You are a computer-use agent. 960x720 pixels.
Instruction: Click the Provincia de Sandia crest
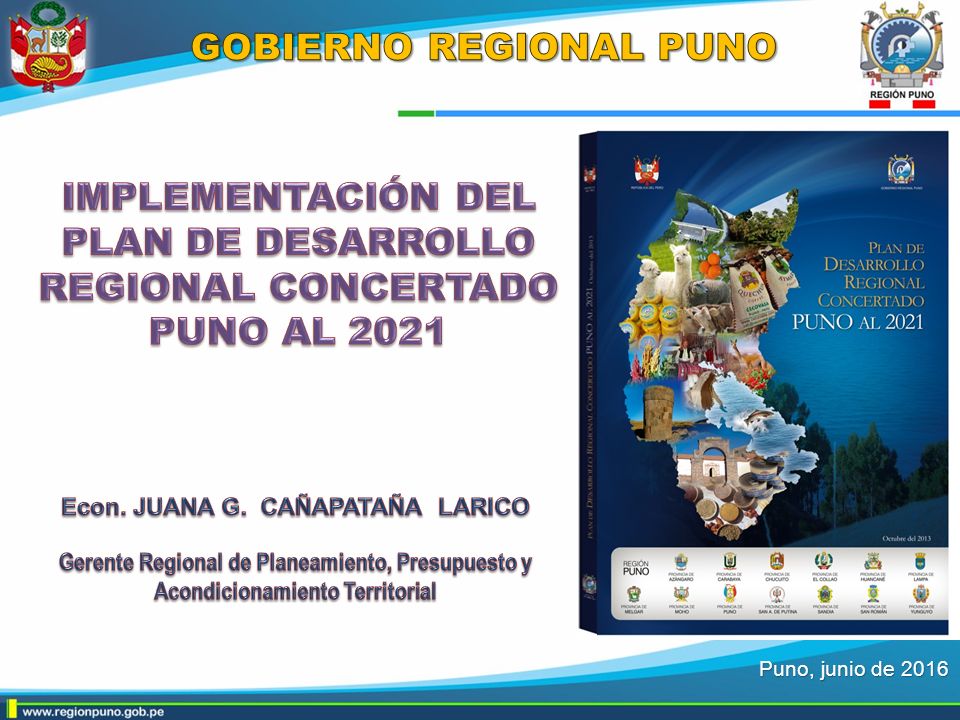click(x=825, y=594)
